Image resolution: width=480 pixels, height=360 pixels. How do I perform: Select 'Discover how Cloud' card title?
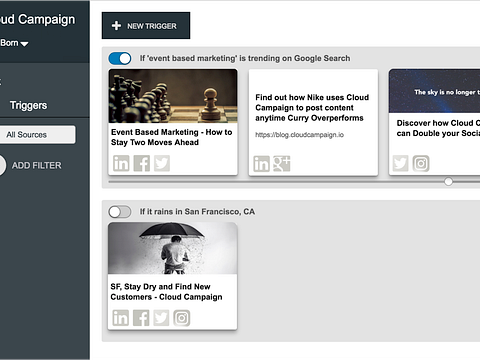click(x=438, y=128)
